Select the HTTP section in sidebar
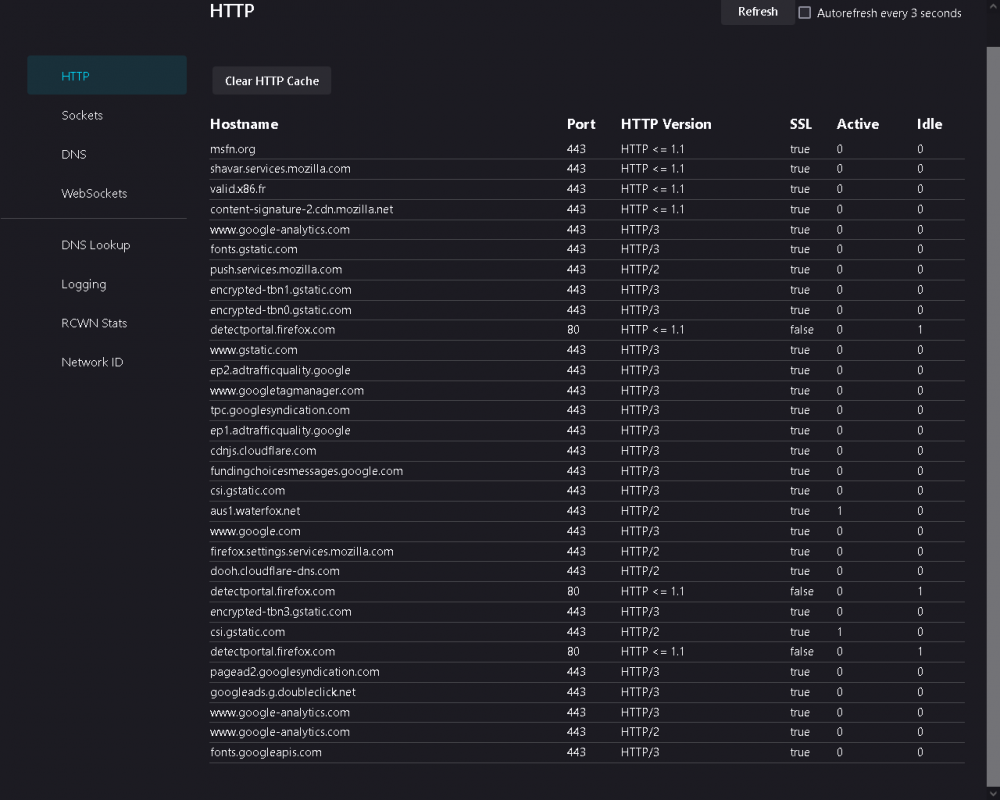Image resolution: width=1000 pixels, height=800 pixels. tap(106, 76)
